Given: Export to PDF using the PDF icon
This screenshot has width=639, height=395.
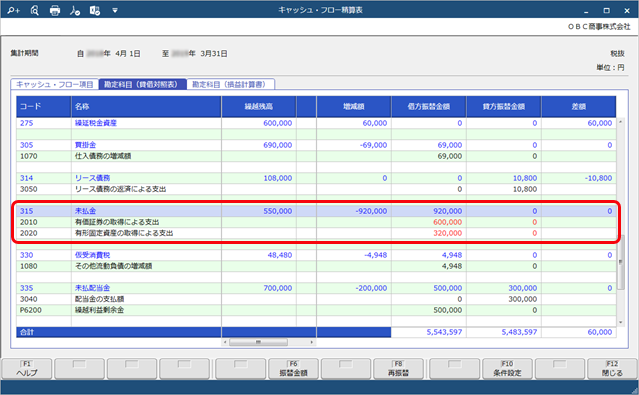Looking at the screenshot, I should 75,10.
